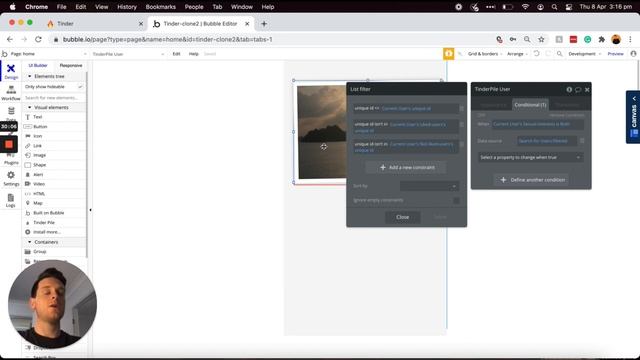The image size is (640, 360).
Task: Switch to the Tinder browser tab
Action: pyautogui.click(x=95, y=24)
